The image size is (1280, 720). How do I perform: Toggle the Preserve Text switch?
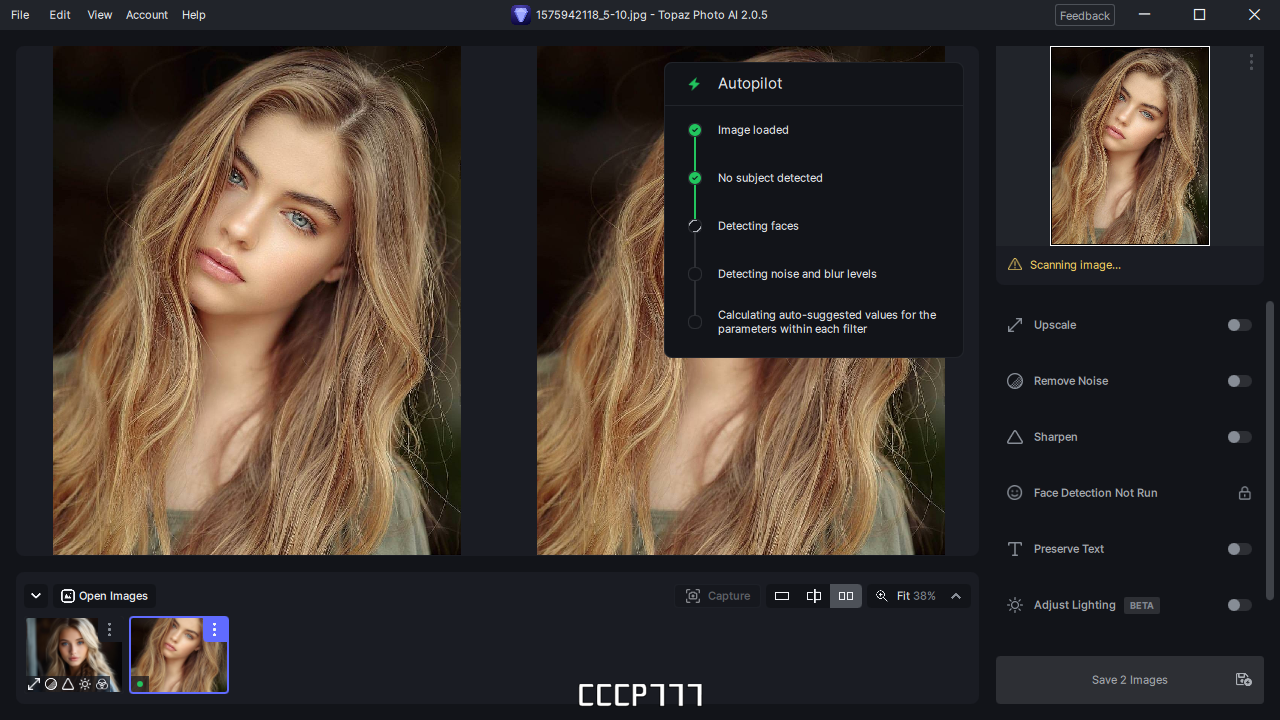[x=1239, y=549]
